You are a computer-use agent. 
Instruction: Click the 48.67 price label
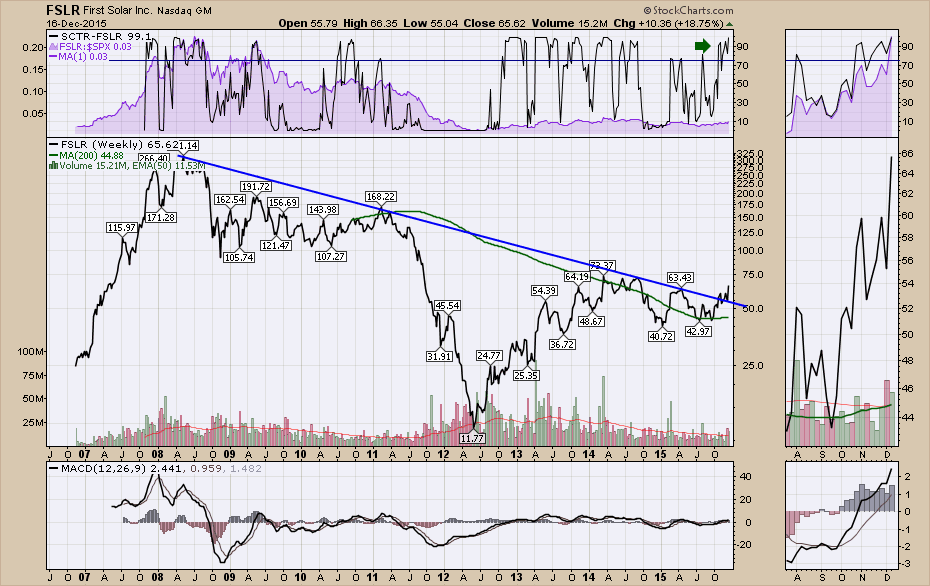[591, 321]
